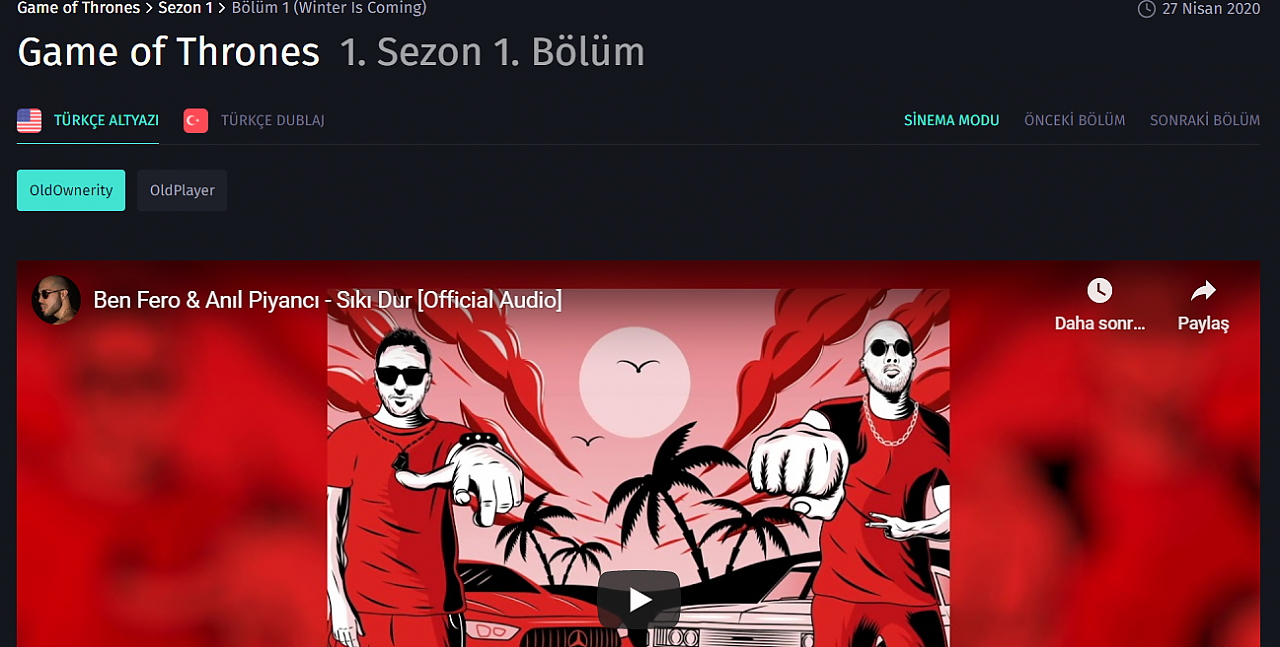Click the Watch later clock icon

click(x=1099, y=291)
